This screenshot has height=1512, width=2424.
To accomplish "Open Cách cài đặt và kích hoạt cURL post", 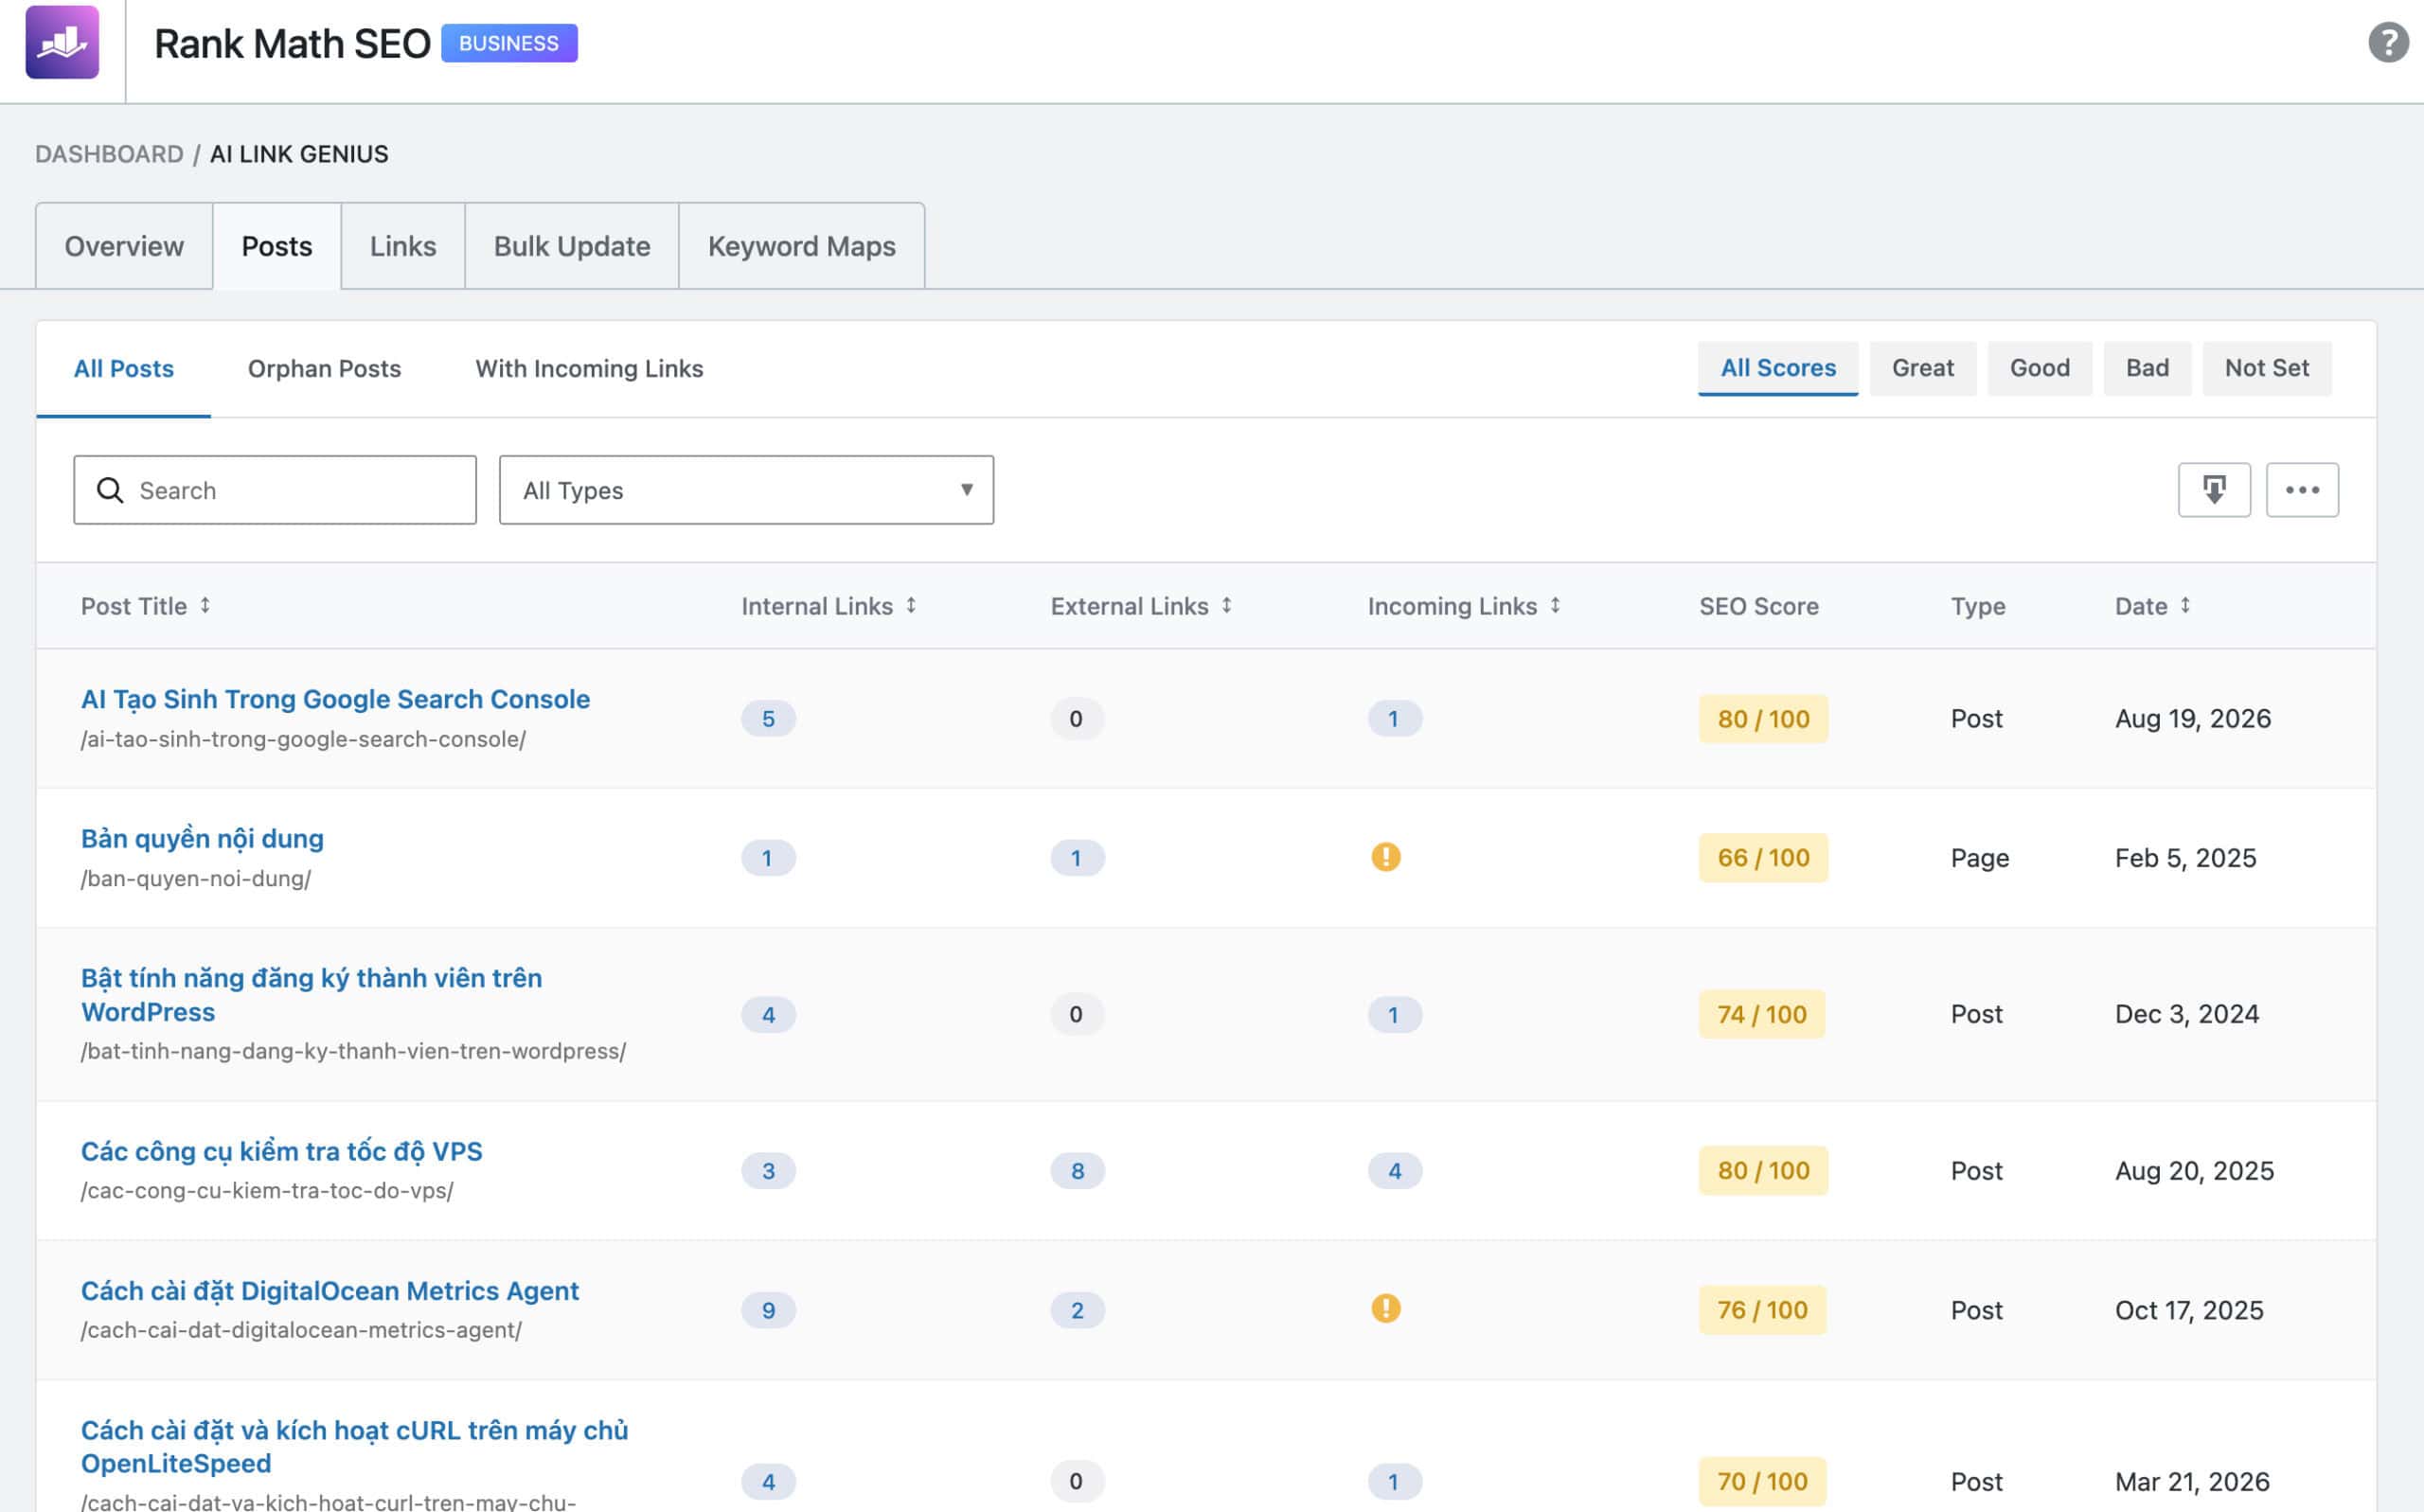I will (x=354, y=1447).
